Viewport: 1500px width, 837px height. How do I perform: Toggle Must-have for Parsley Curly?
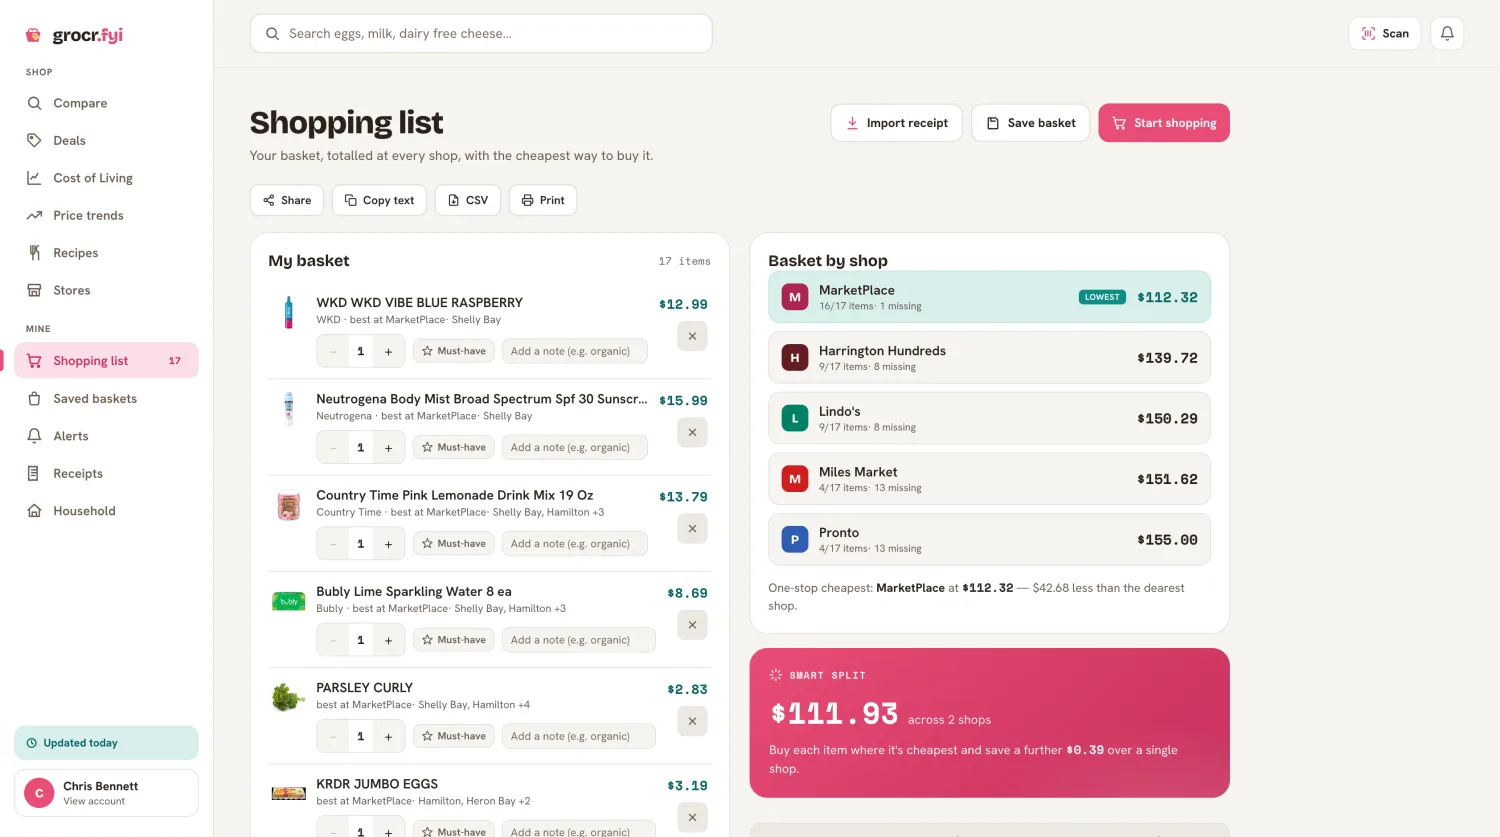(454, 736)
